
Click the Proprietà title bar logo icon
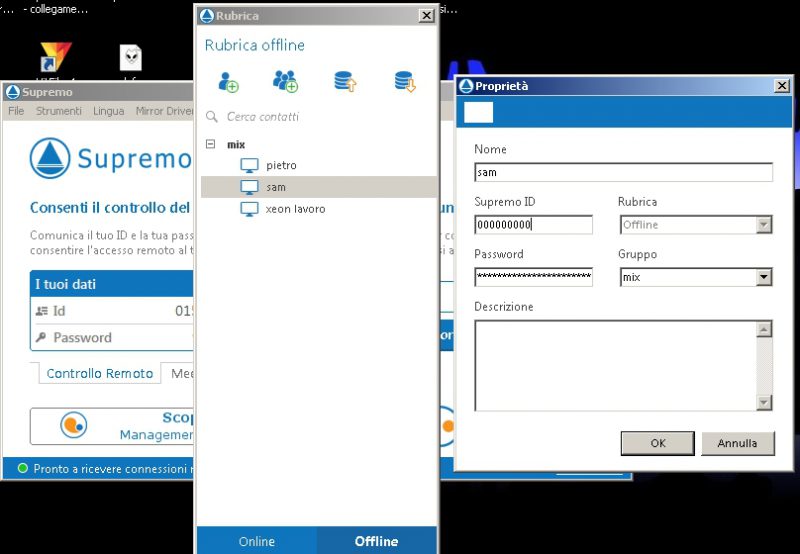click(466, 86)
